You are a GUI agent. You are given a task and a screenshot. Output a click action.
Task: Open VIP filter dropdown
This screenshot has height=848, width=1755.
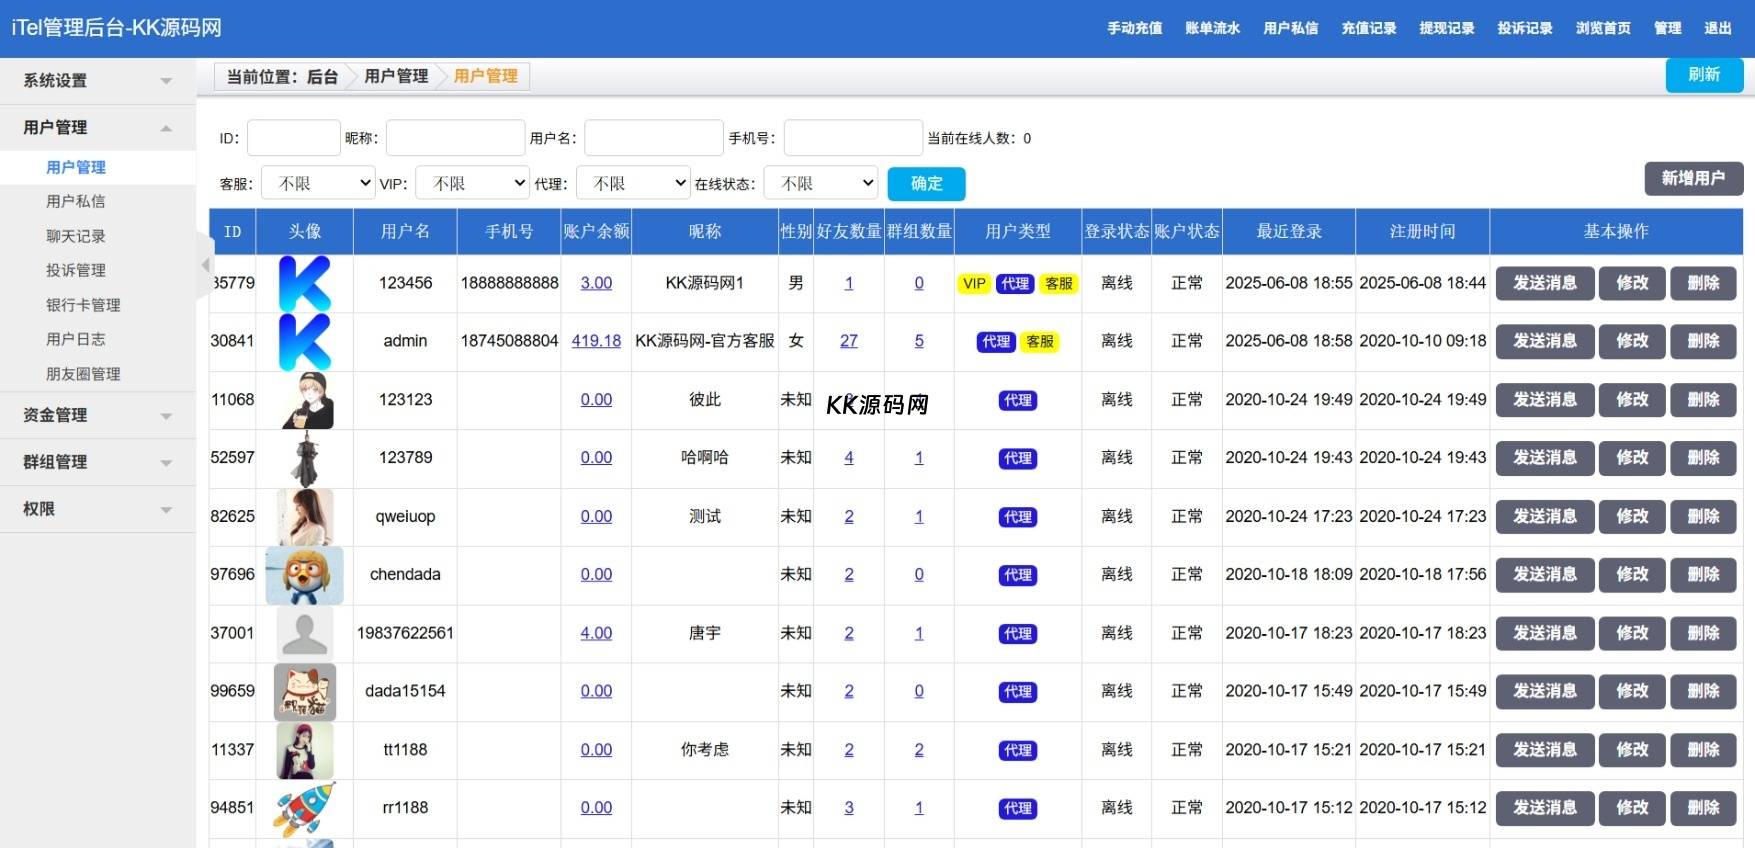(472, 183)
